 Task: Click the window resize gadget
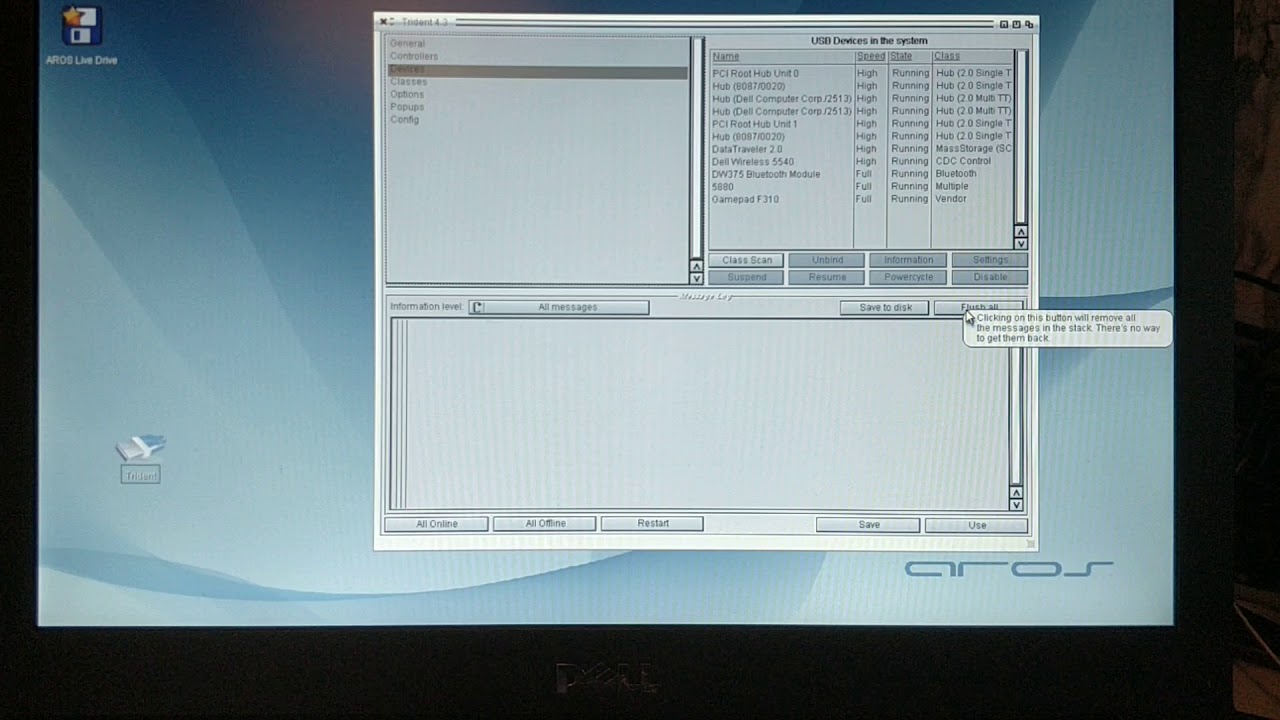point(1032,545)
